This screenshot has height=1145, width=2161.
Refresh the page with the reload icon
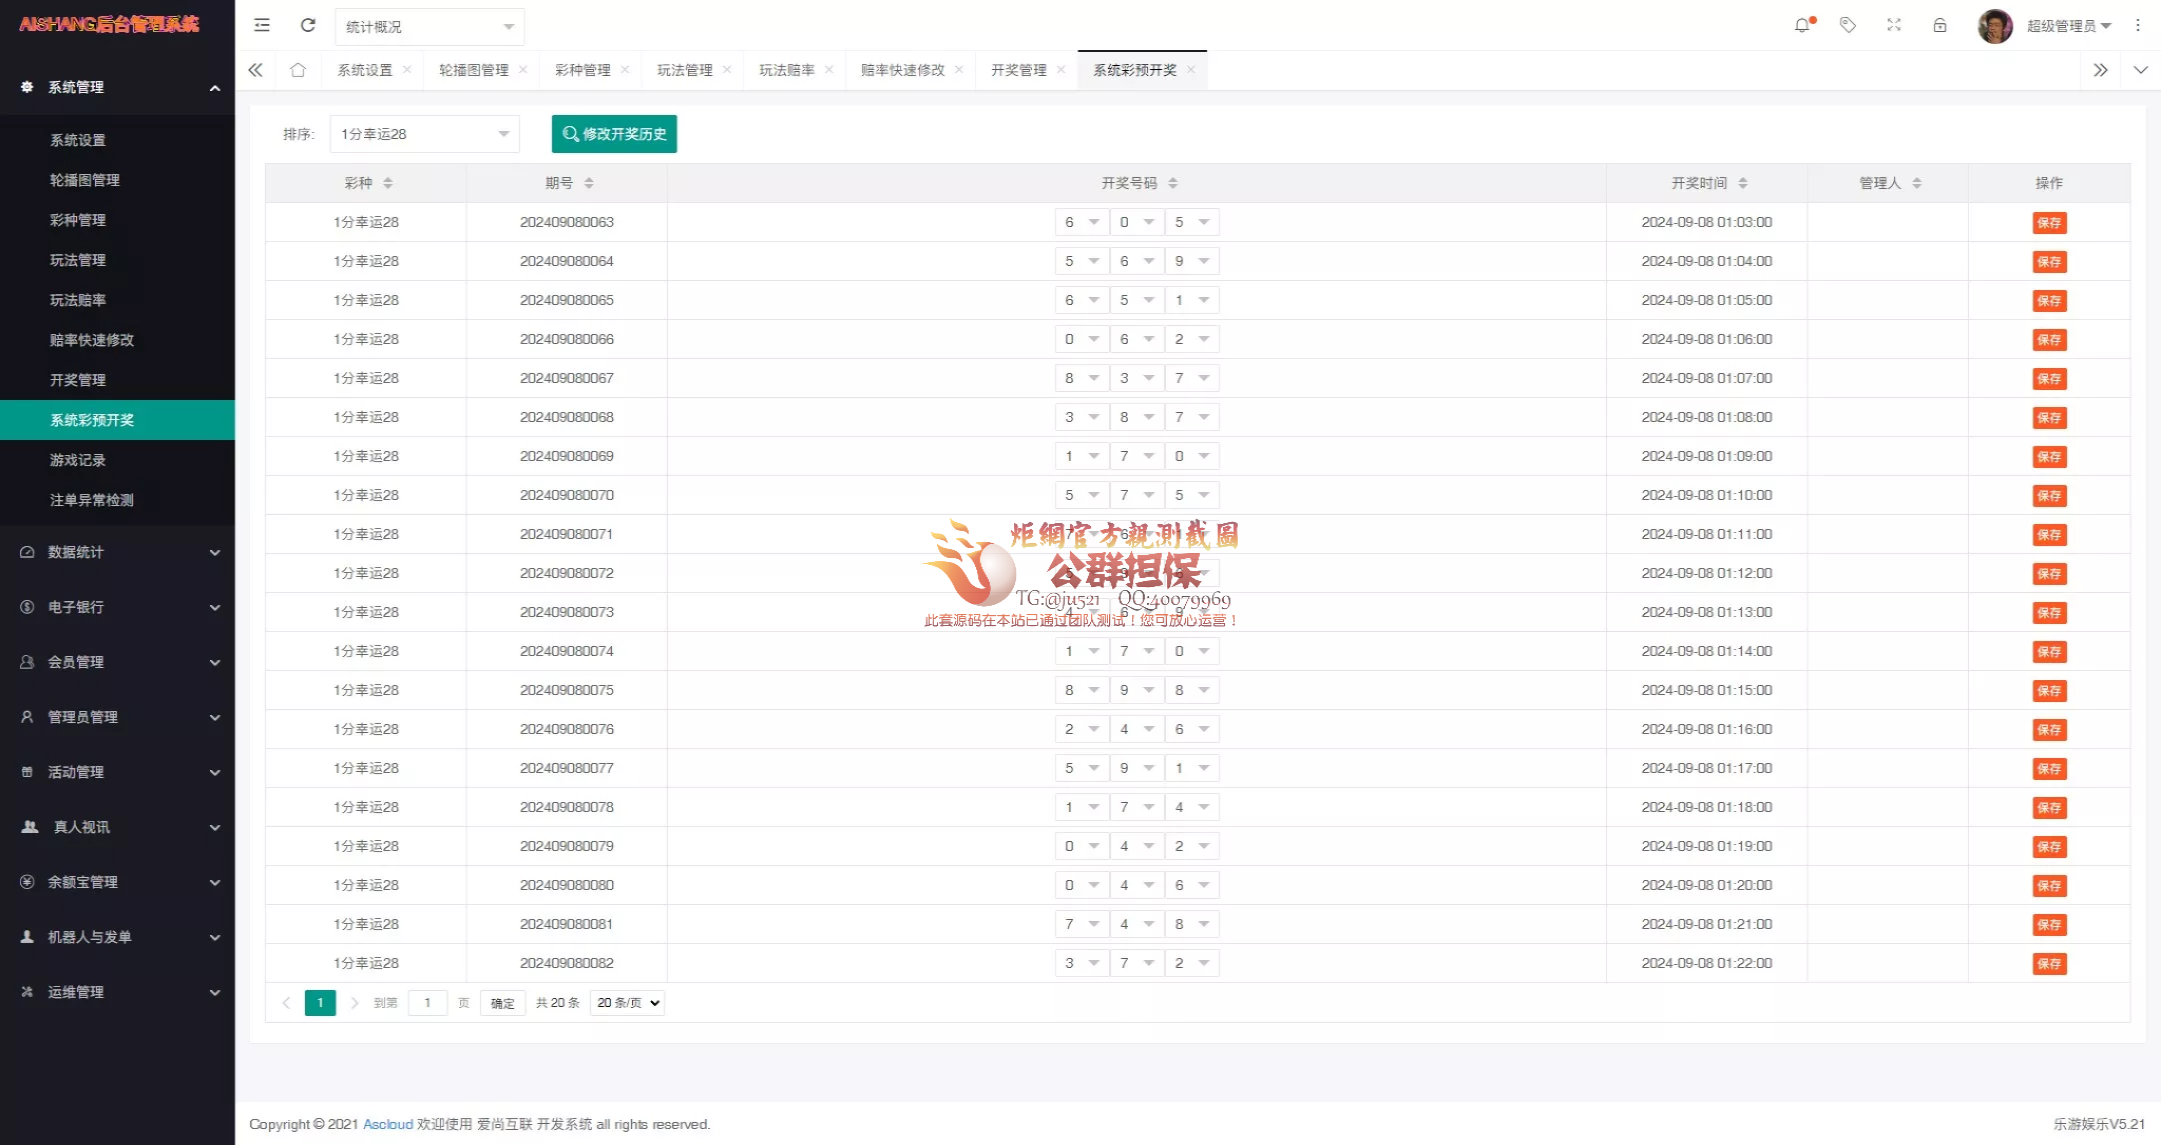tap(308, 25)
